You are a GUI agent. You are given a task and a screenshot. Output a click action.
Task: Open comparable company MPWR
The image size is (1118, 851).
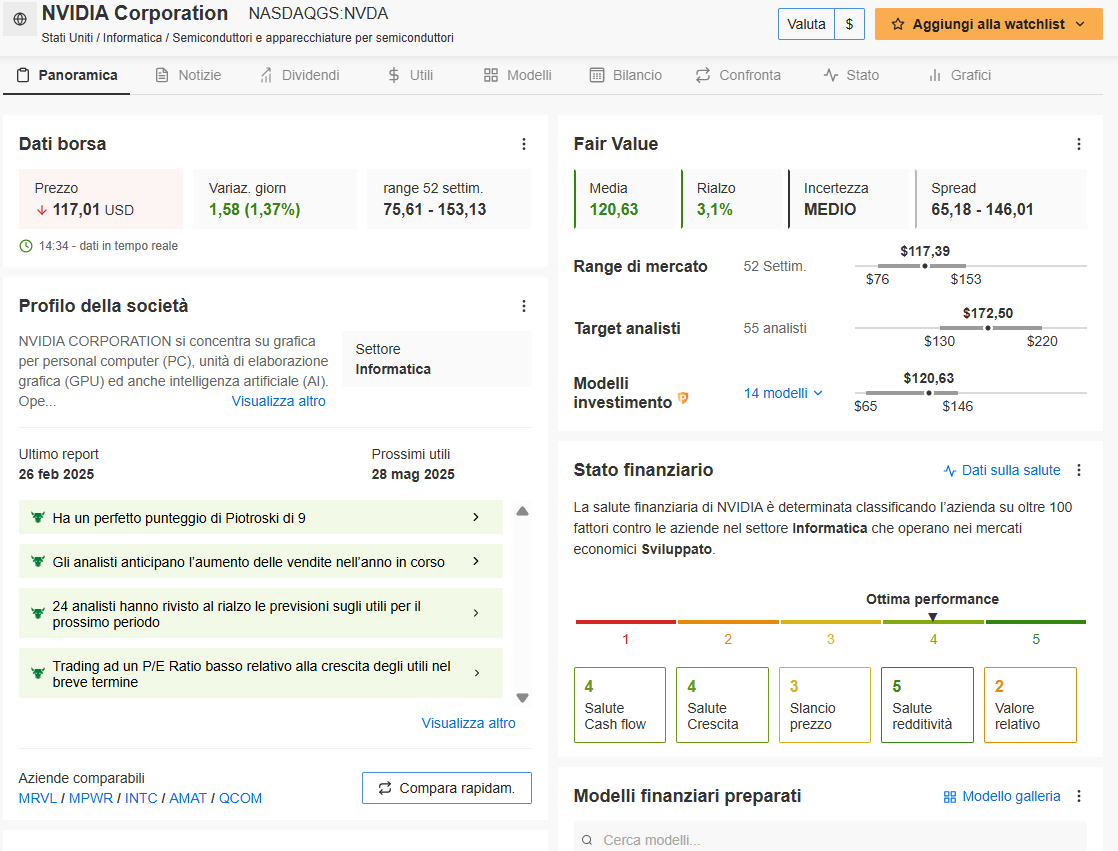pyautogui.click(x=91, y=798)
